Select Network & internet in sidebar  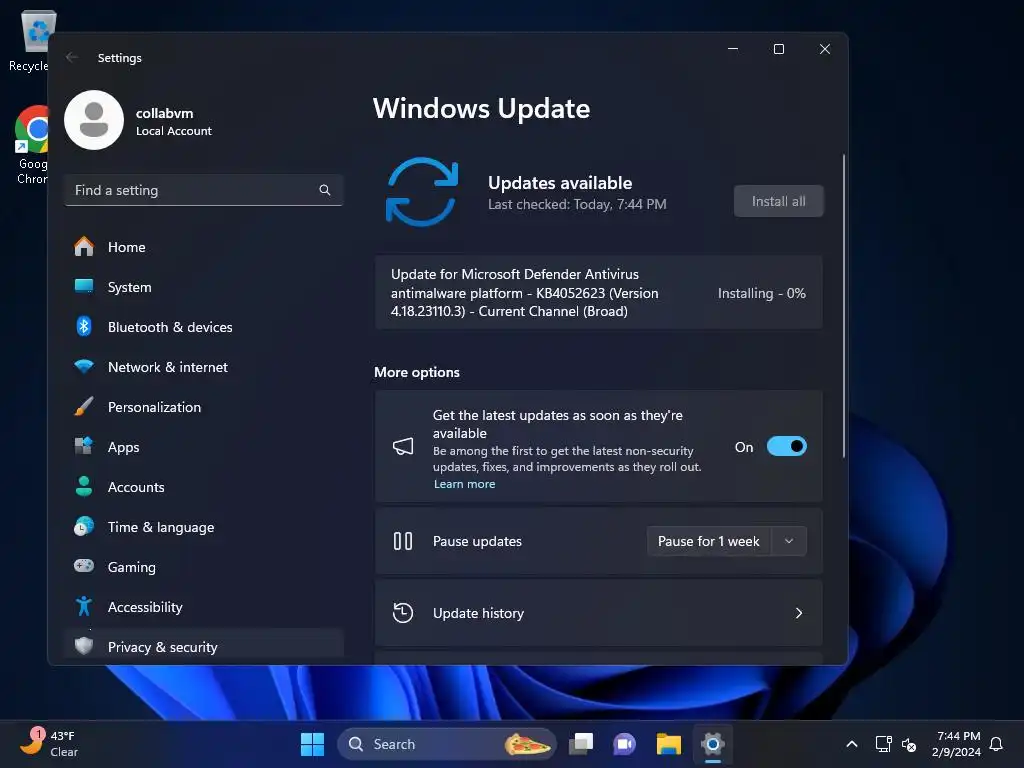pyautogui.click(x=204, y=367)
